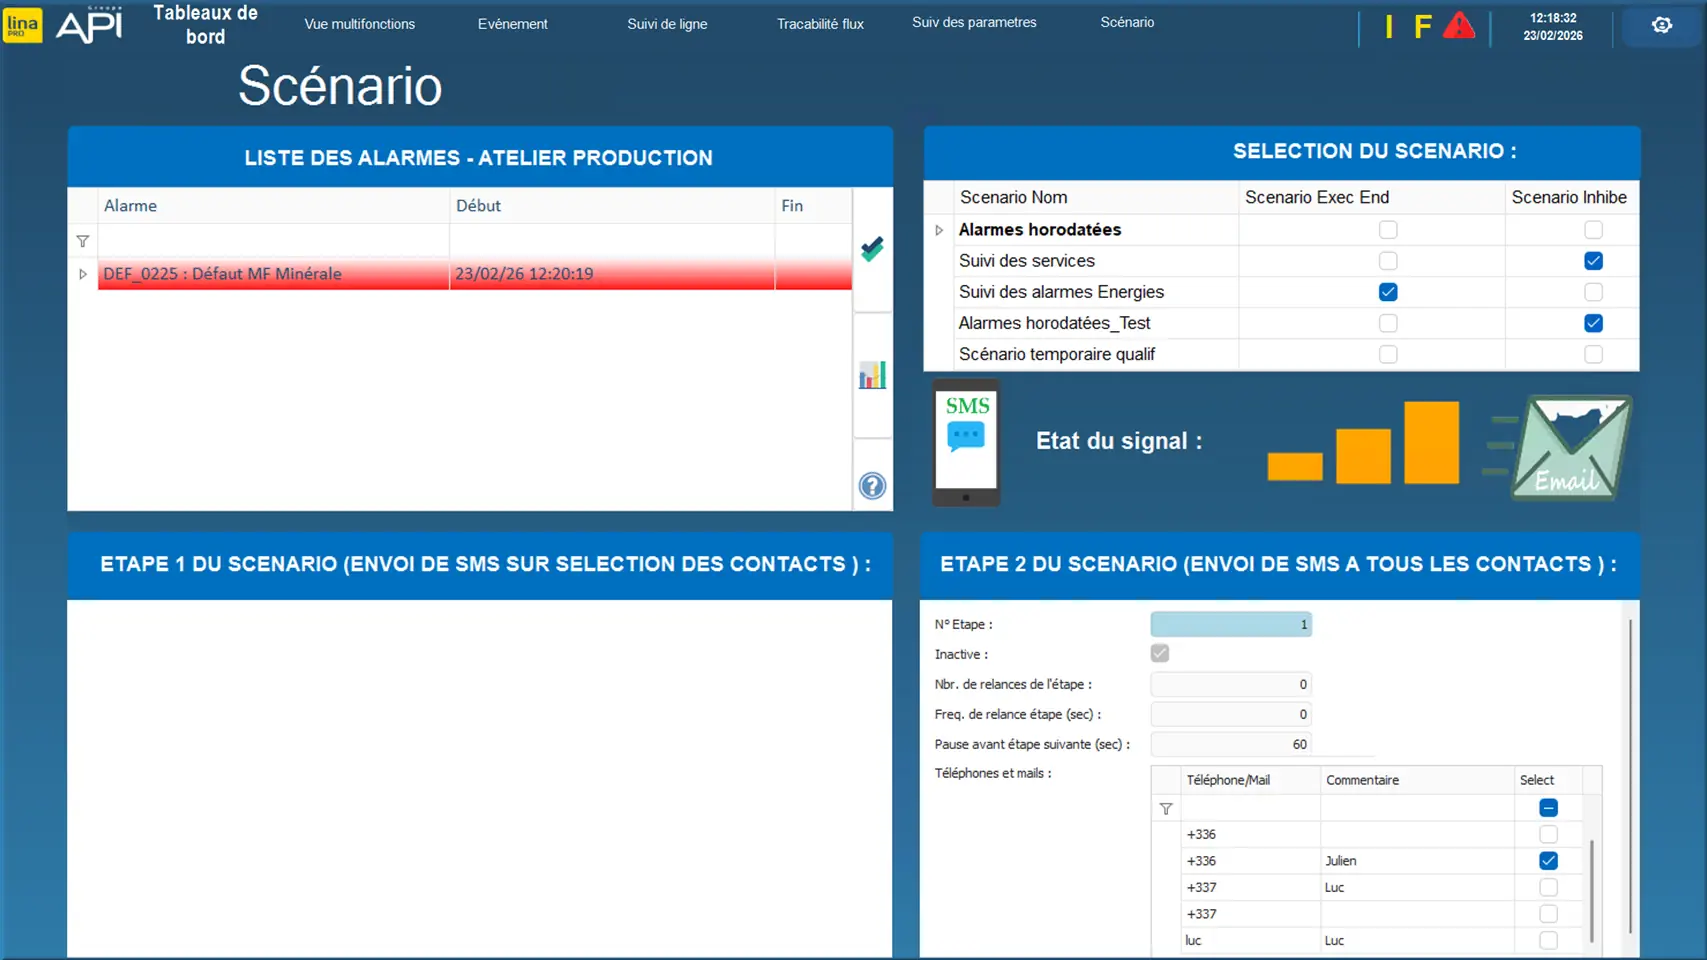Viewport: 1707px width, 960px height.
Task: Open the Suivi de ligne menu
Action: (x=667, y=24)
